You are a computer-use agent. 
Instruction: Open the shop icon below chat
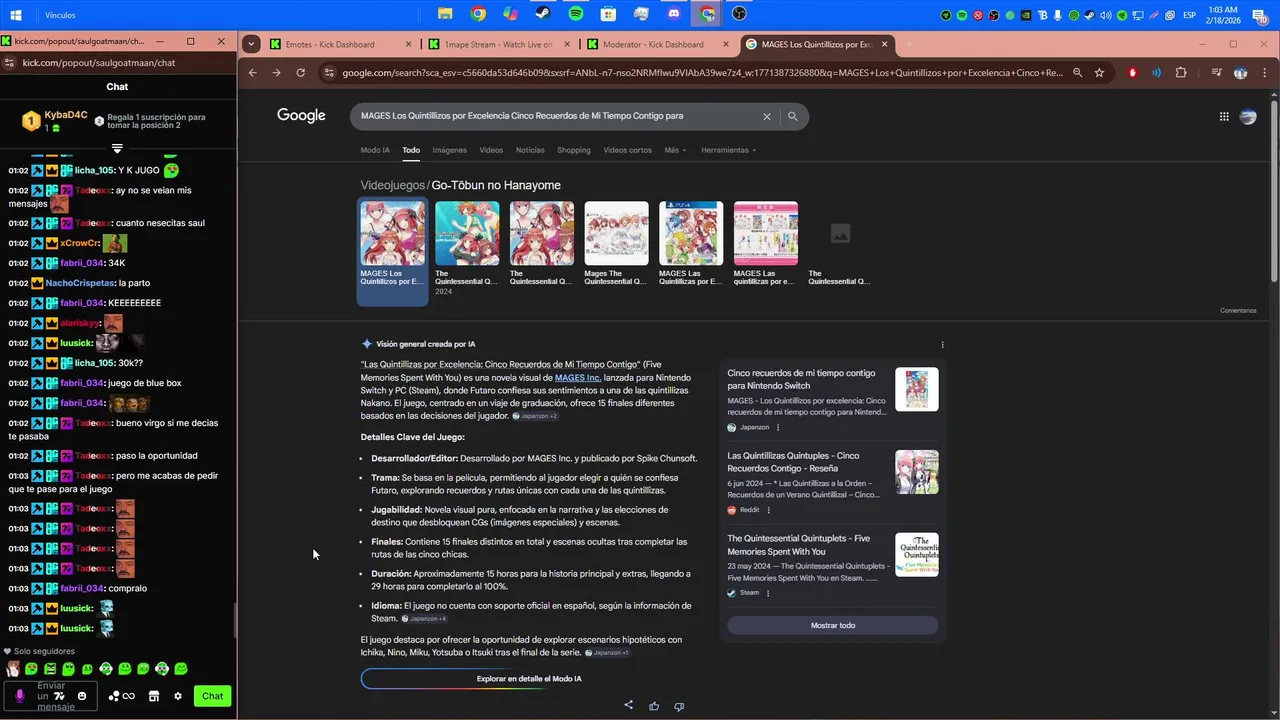[154, 696]
